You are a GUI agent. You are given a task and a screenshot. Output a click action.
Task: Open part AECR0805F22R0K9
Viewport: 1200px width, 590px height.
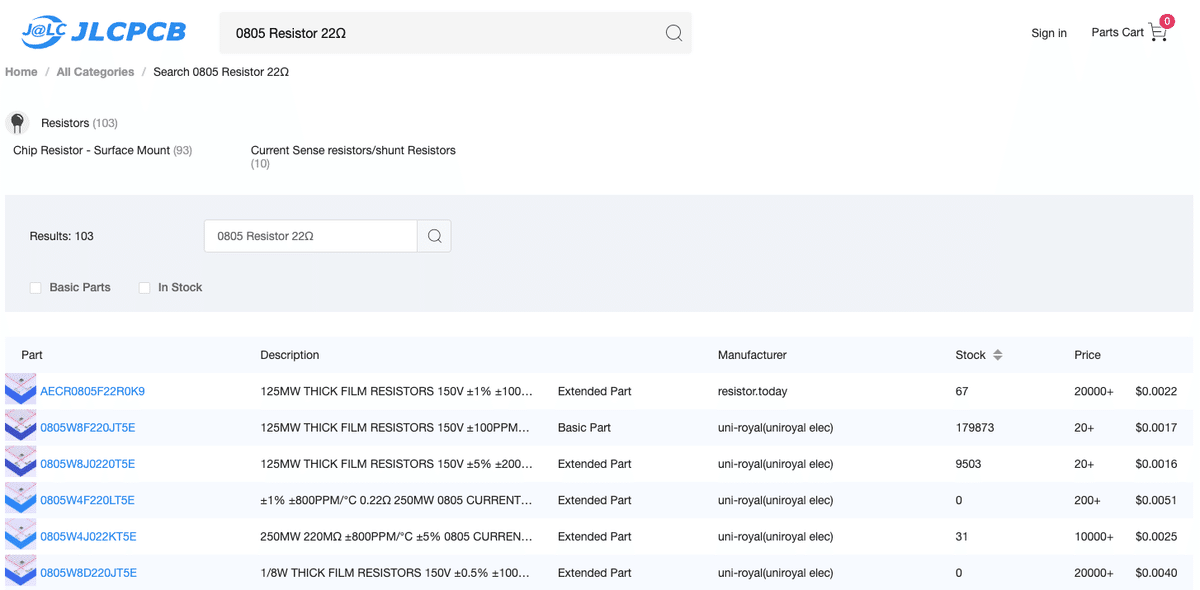92,391
